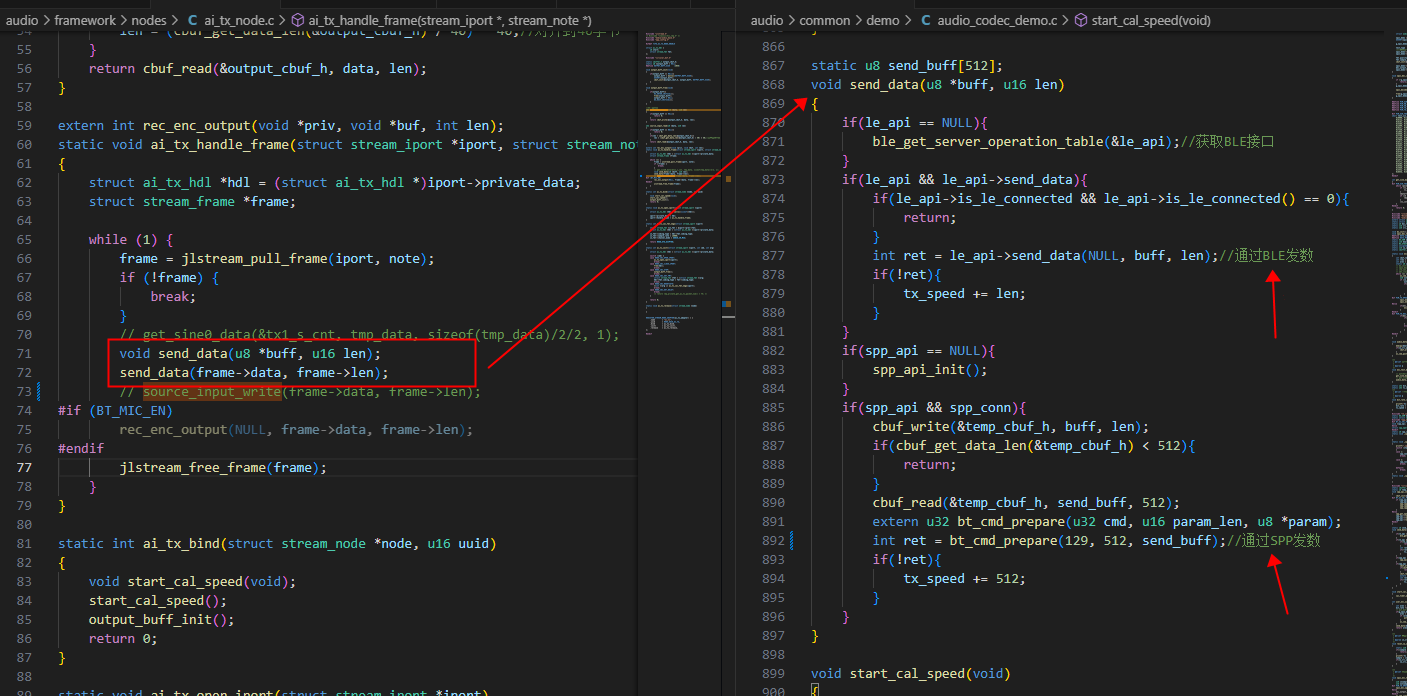Open the framework breadcrumb folder
This screenshot has width=1407, height=696.
tap(85, 20)
